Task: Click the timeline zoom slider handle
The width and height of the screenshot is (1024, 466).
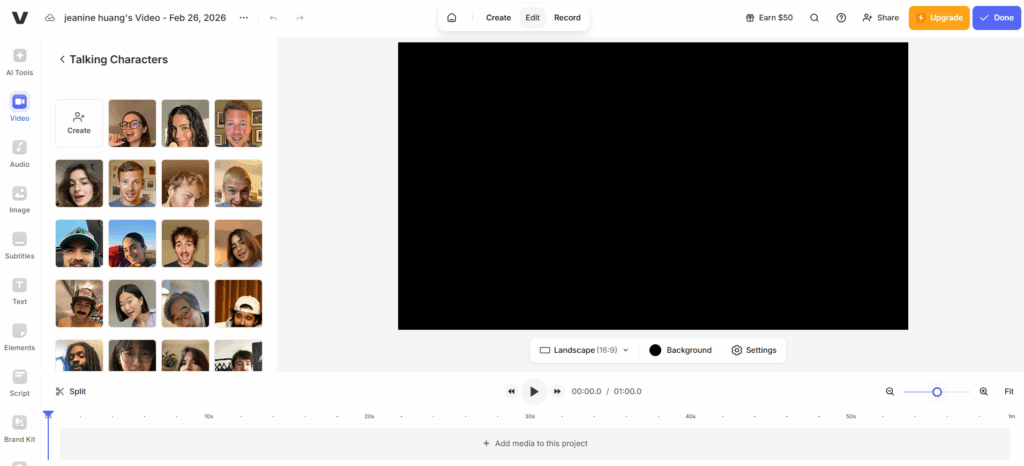Action: [x=937, y=392]
